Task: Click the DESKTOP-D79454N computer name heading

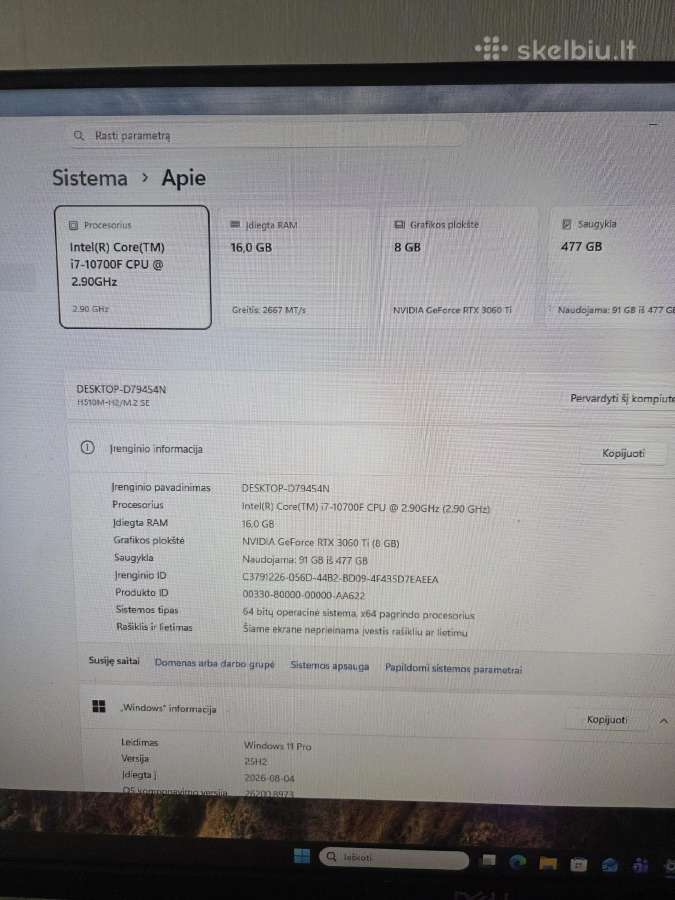Action: (x=121, y=389)
